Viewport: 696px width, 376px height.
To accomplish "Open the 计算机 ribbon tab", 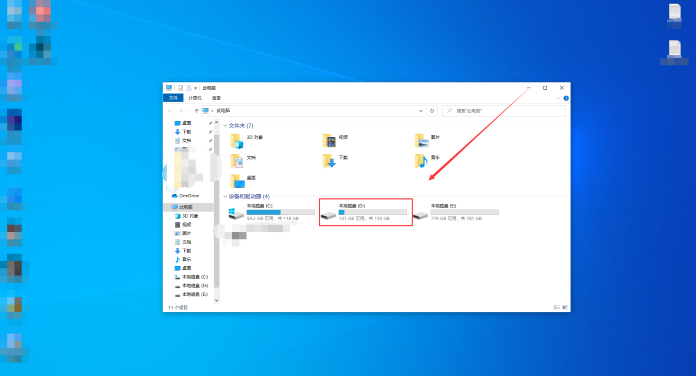I will 195,98.
